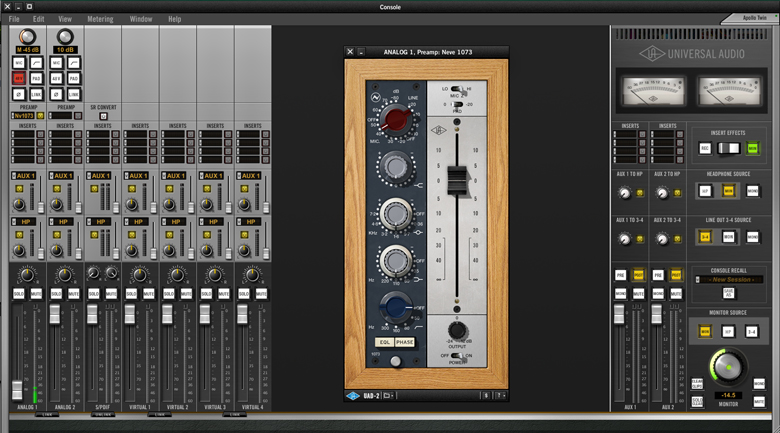Viewport: 780px width, 433px height.
Task: Toggle 48V phantom power on Analog 2
Action: point(56,78)
